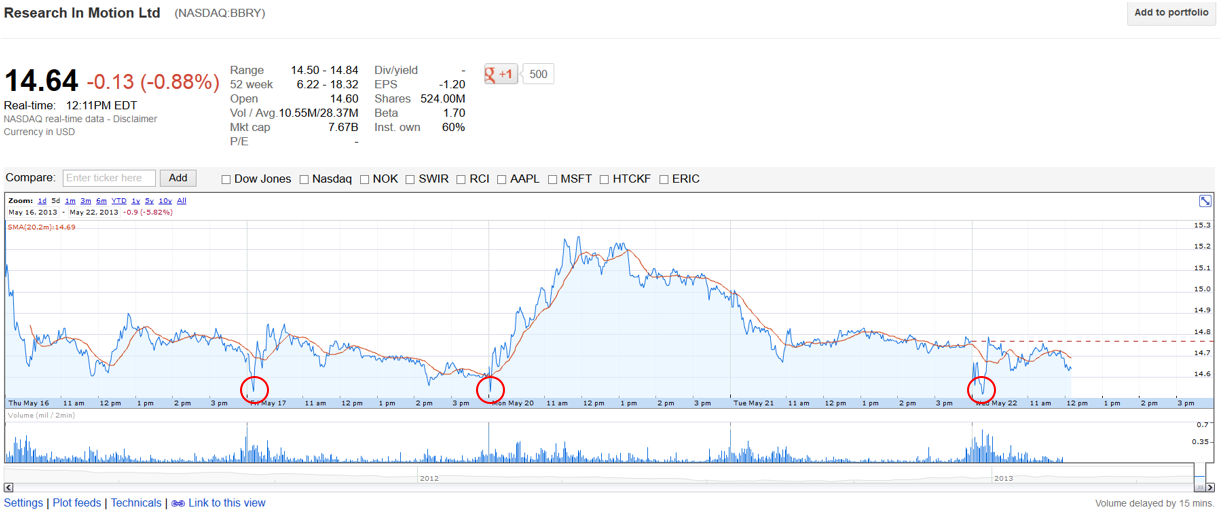Click the Range value 14.50 - 14.84
The image size is (1228, 518).
[324, 71]
